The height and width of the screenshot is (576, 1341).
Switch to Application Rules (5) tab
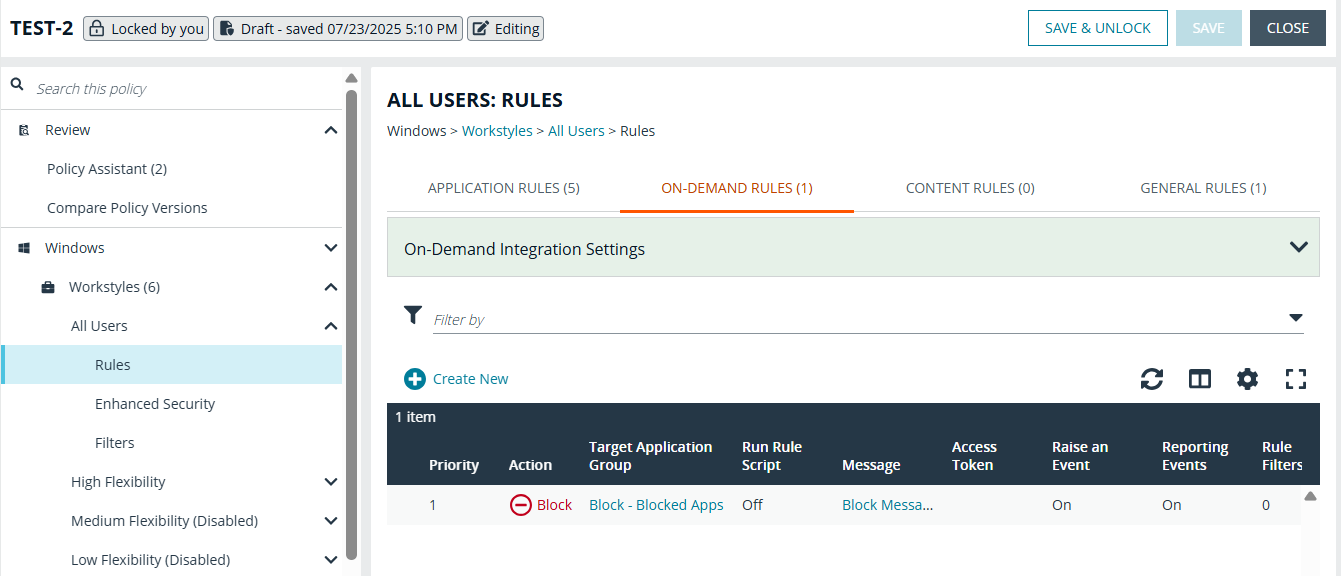504,188
